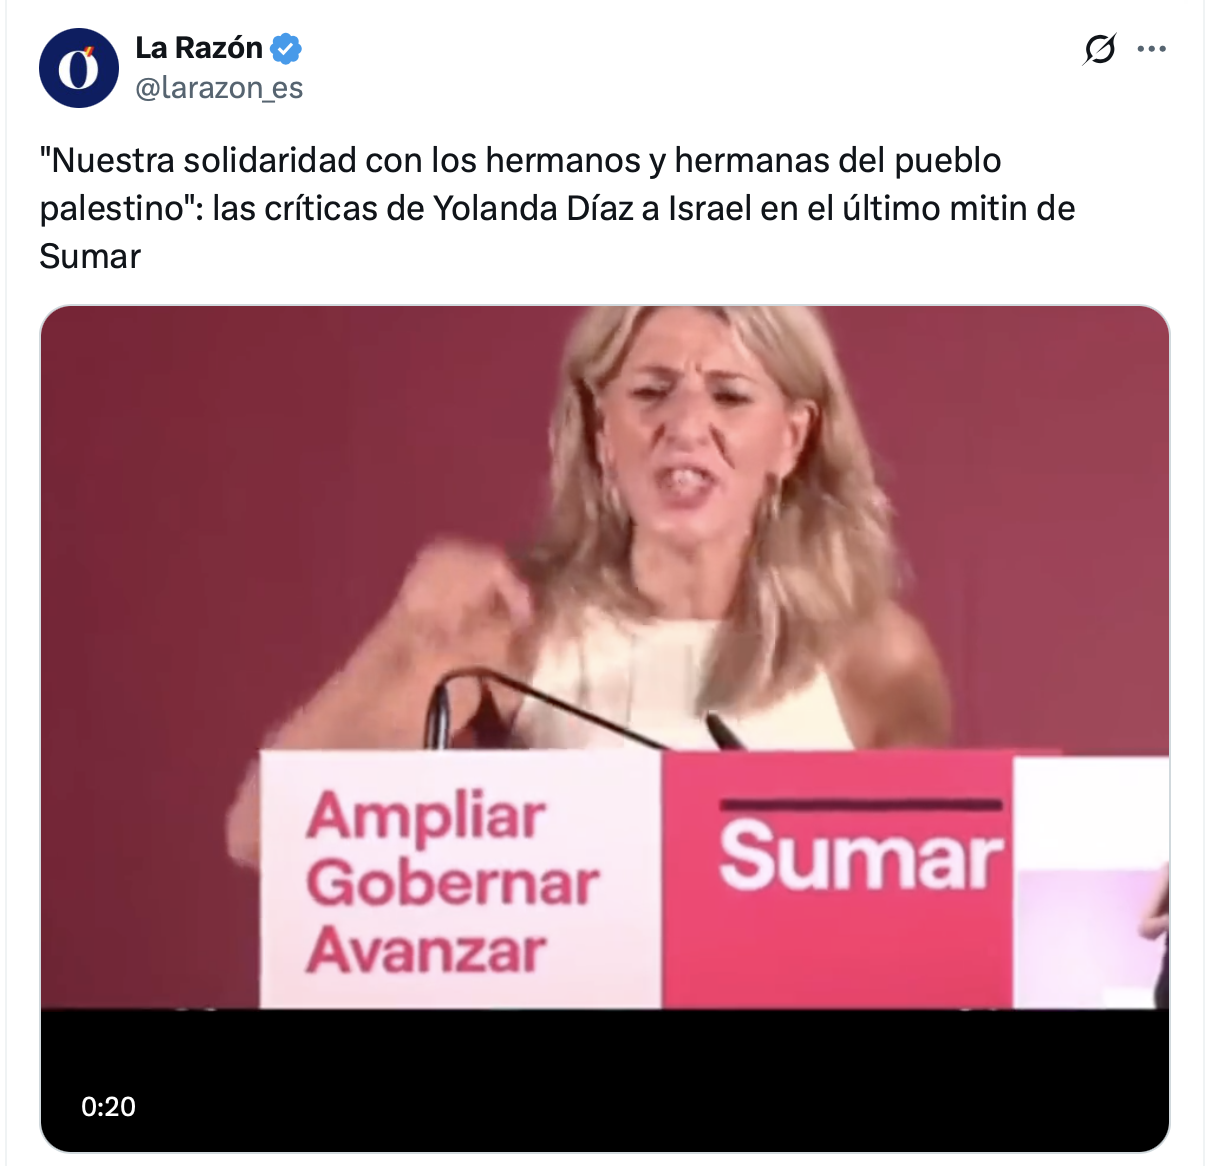Click the 0:20 video duration label
Screen dimensions: 1206x1166
[108, 1106]
